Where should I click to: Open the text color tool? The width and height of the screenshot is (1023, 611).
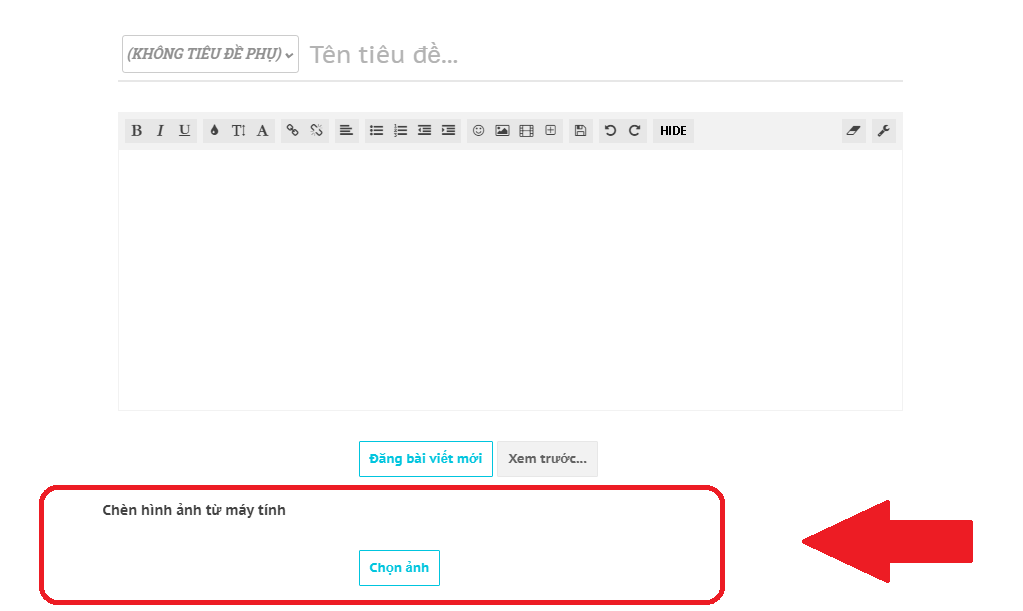[212, 130]
